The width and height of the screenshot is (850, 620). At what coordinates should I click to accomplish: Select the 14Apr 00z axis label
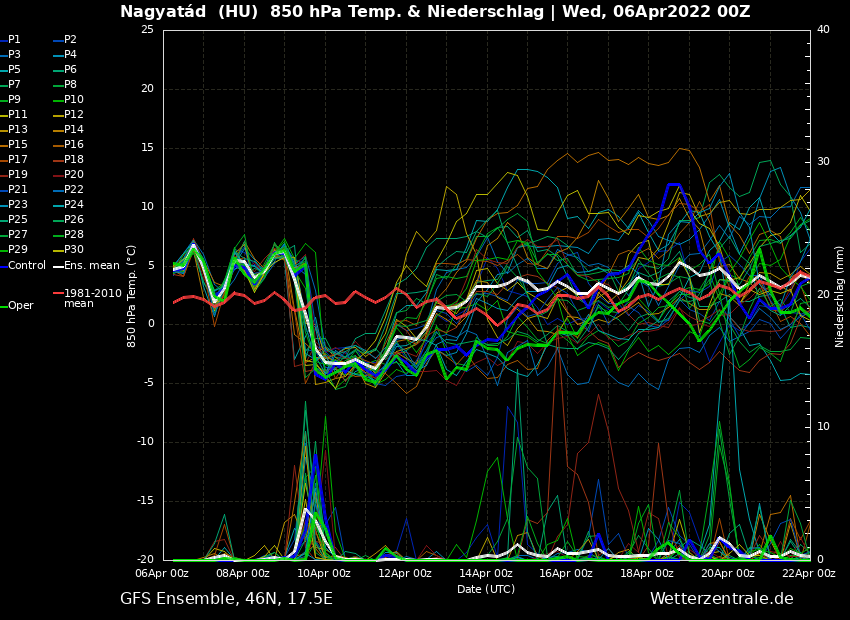(486, 574)
